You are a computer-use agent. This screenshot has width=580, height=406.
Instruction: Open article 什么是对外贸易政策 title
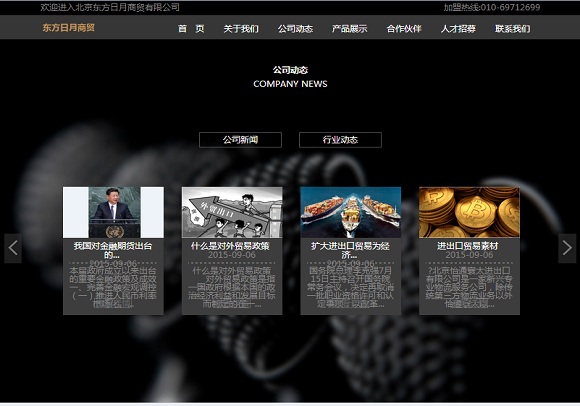click(230, 246)
